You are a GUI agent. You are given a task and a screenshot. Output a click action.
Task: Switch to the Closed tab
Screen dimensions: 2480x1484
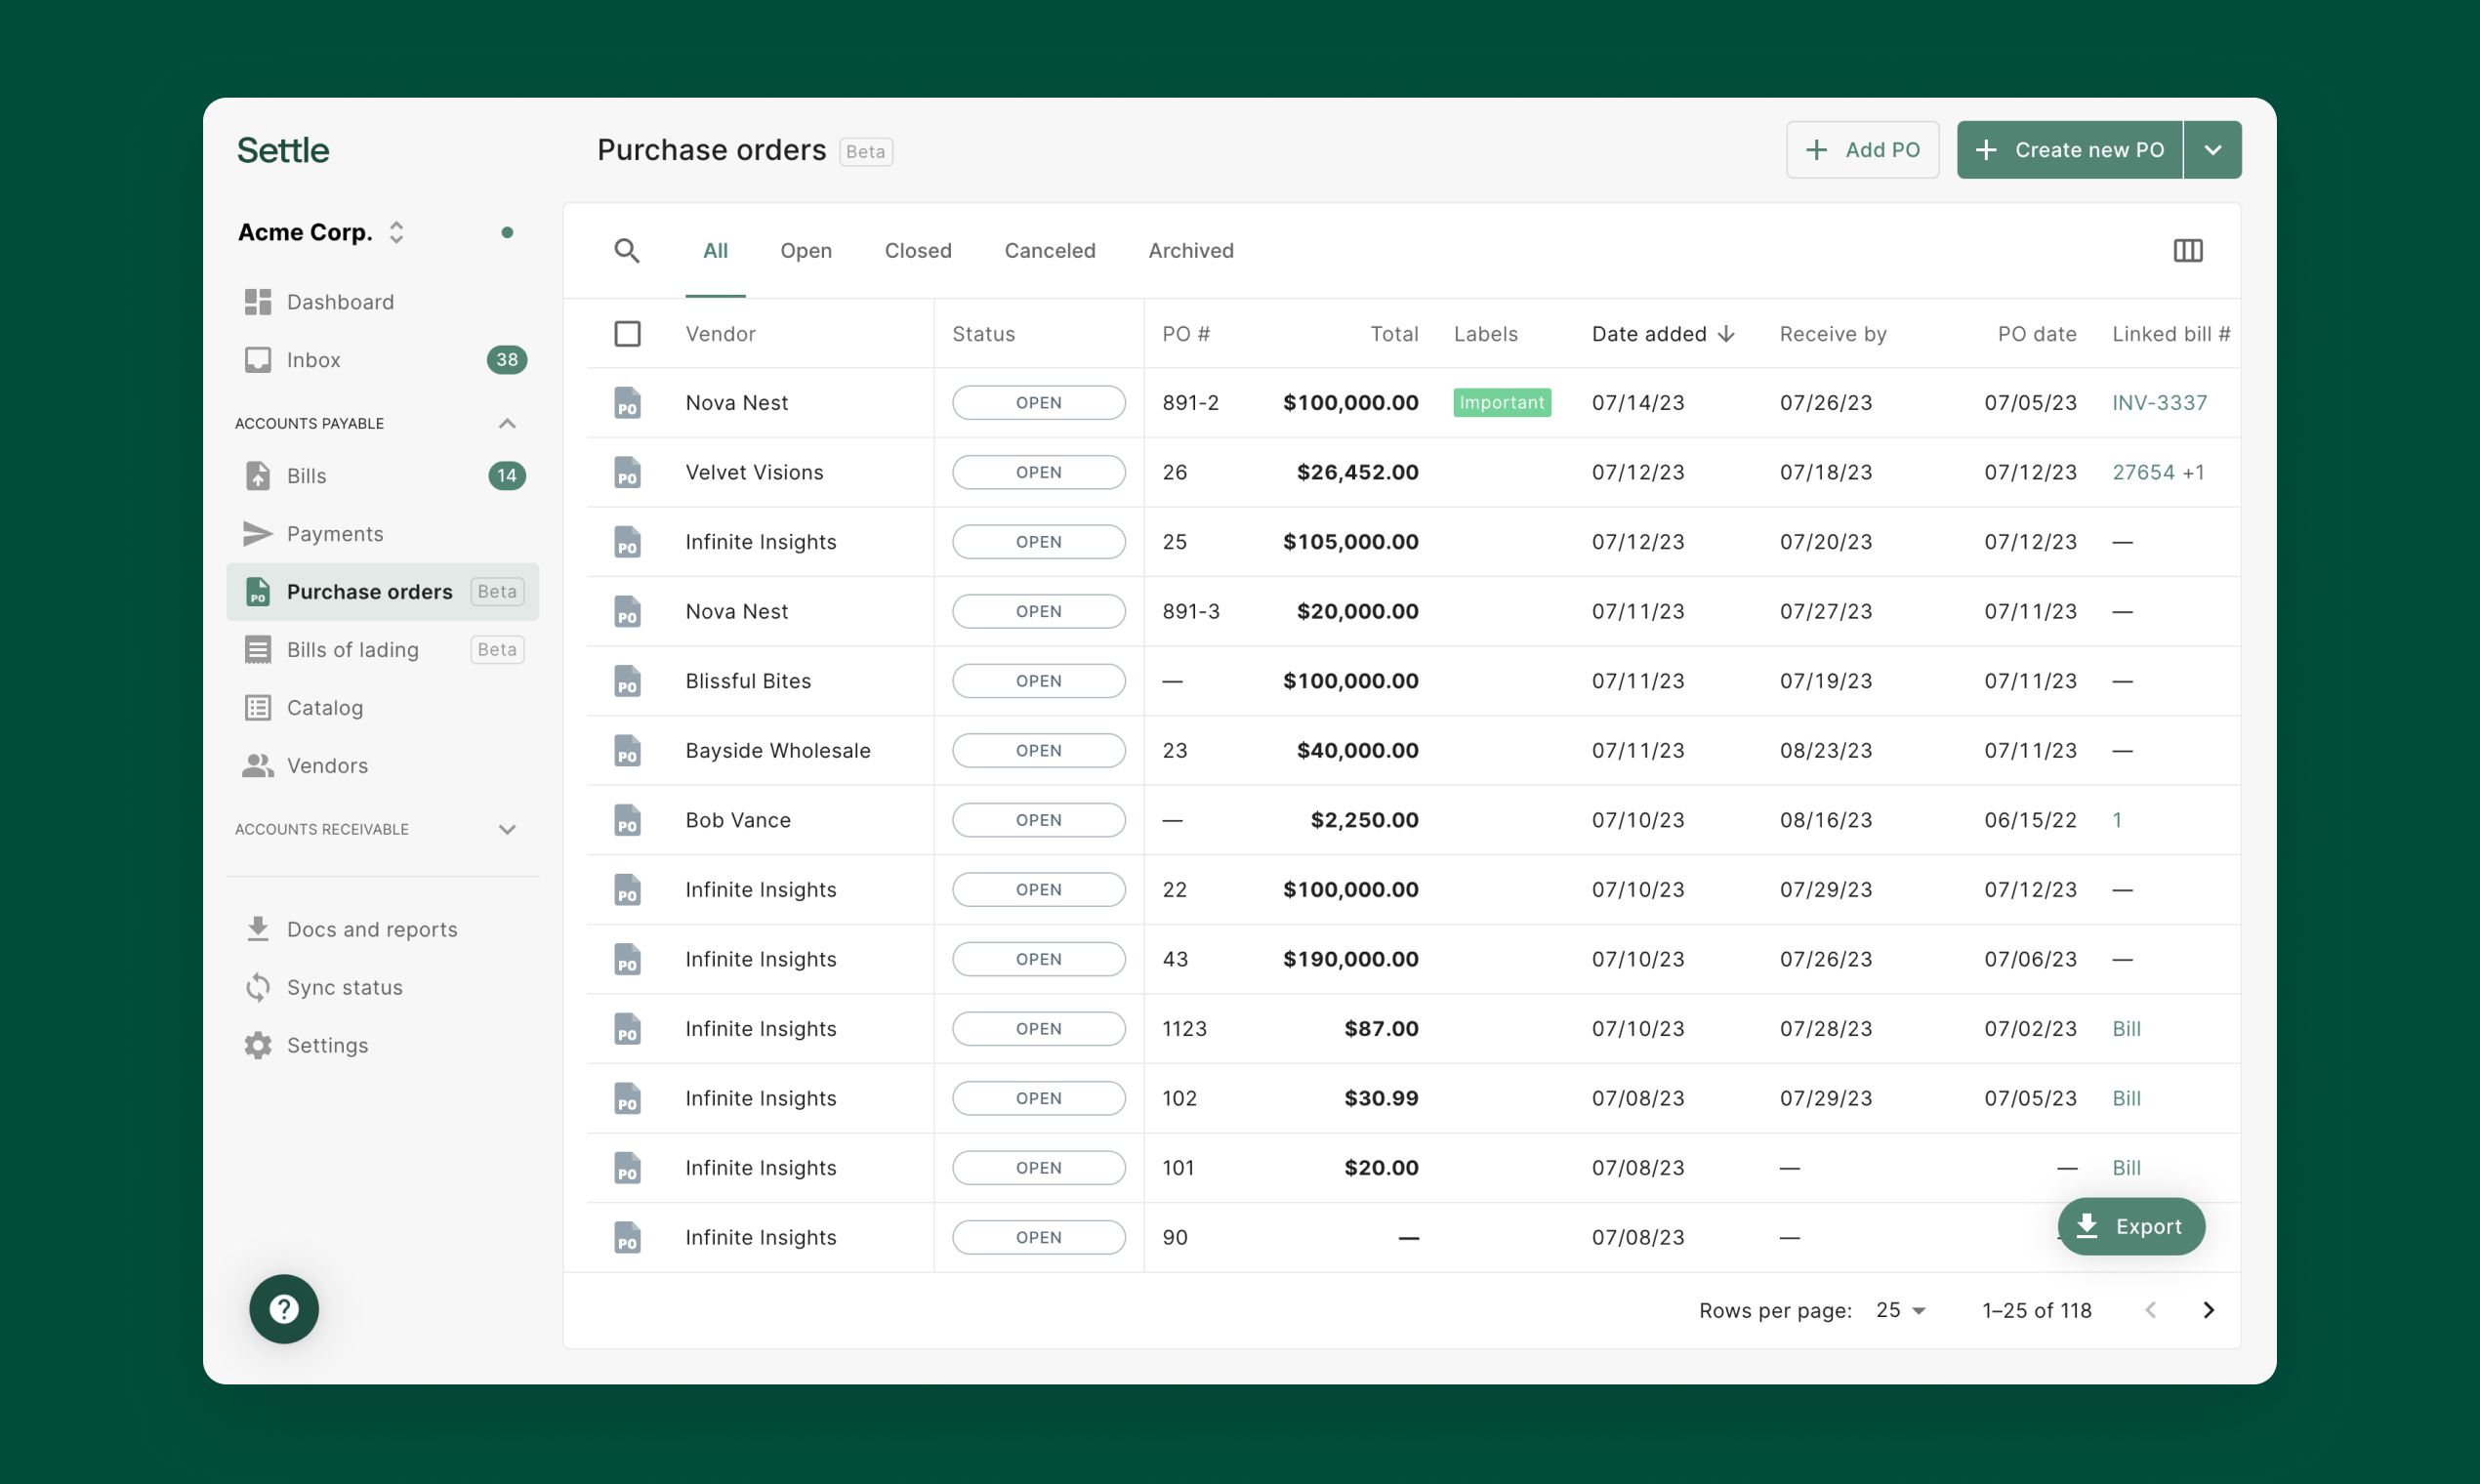click(x=919, y=249)
